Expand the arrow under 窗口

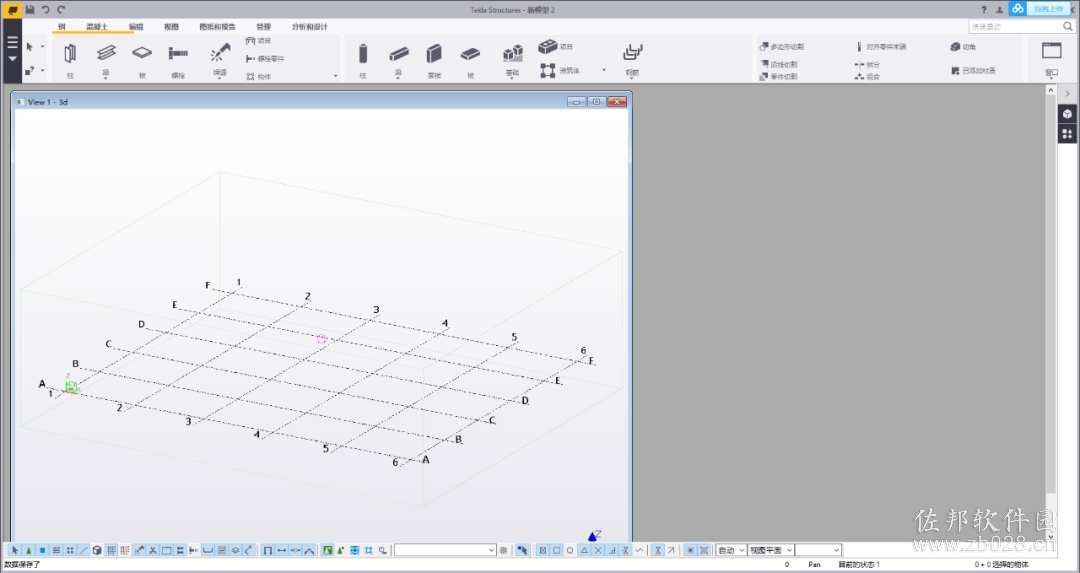1051,78
